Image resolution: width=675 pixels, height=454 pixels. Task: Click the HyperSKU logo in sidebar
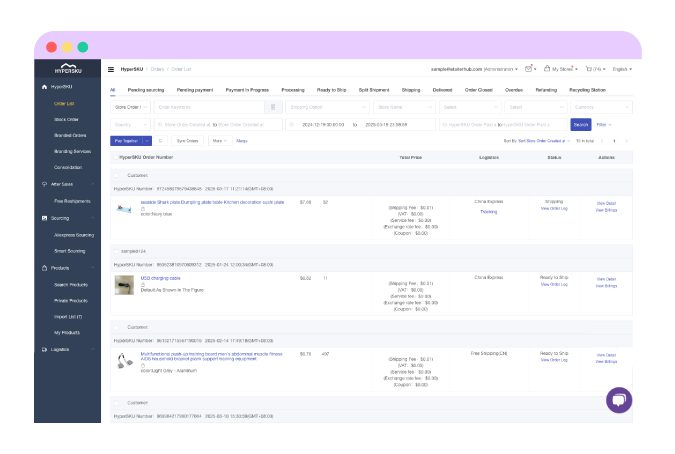(69, 68)
